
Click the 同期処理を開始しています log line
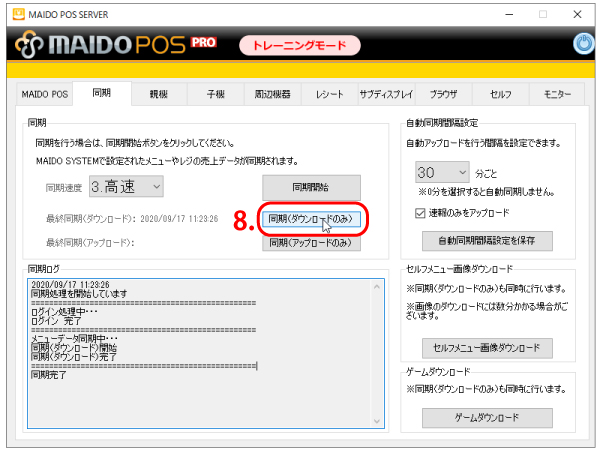(x=79, y=294)
